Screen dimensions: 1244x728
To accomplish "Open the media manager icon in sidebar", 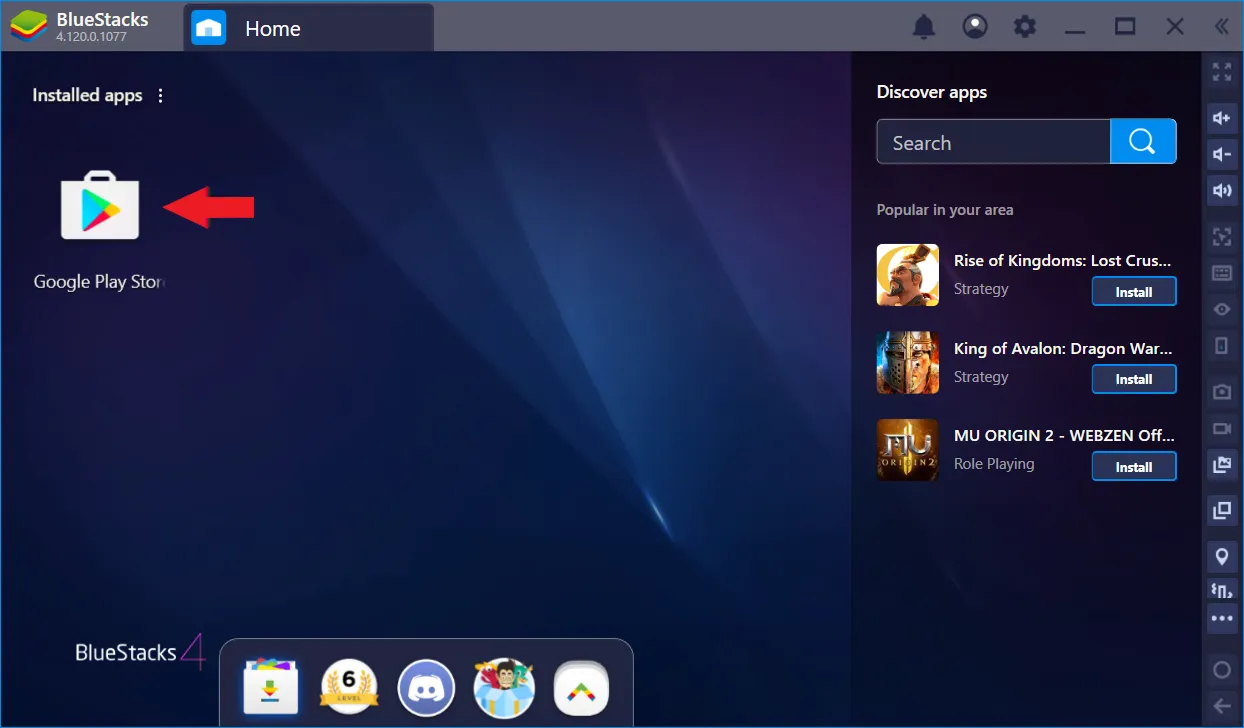I will coord(1221,464).
